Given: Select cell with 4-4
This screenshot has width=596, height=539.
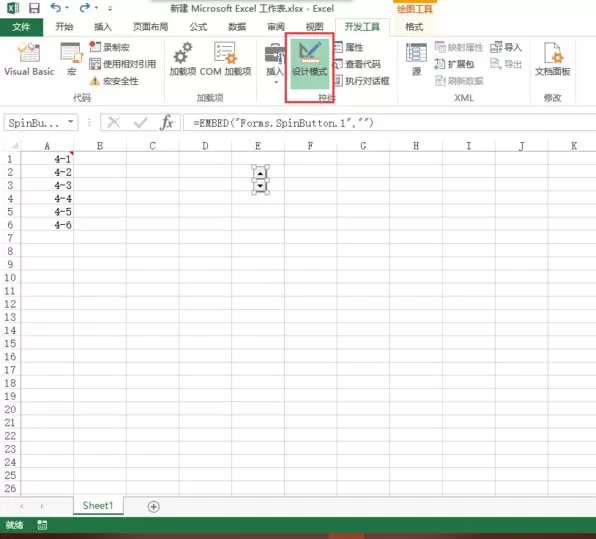Looking at the screenshot, I should [47, 198].
